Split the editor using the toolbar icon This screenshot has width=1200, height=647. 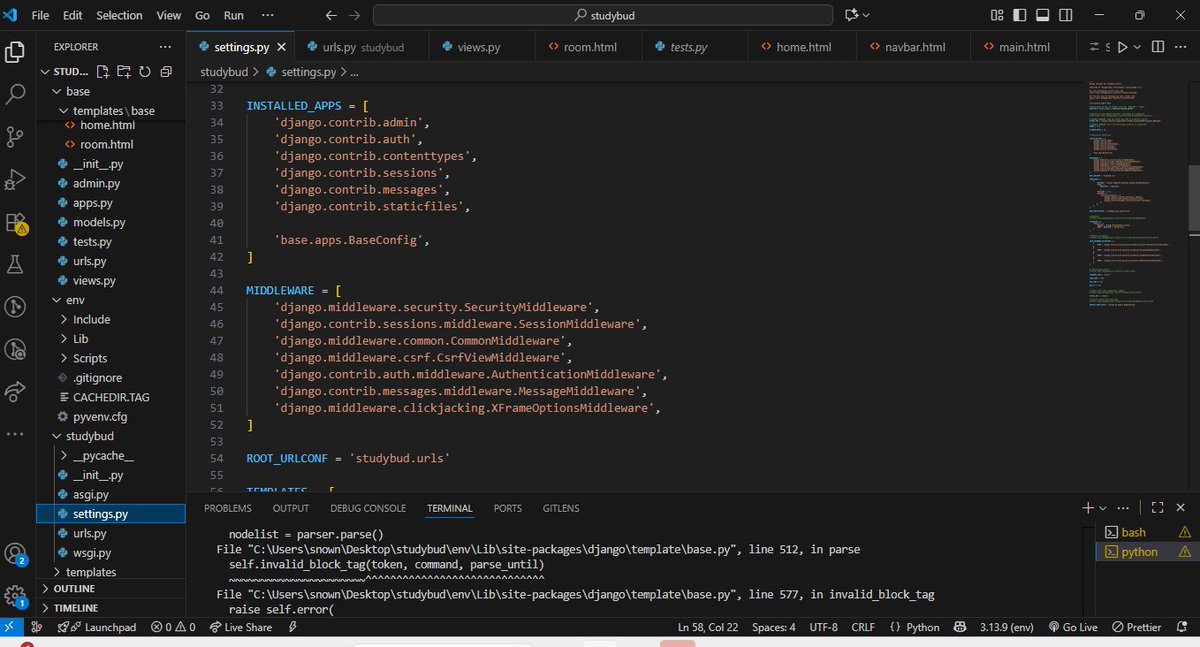point(1158,46)
